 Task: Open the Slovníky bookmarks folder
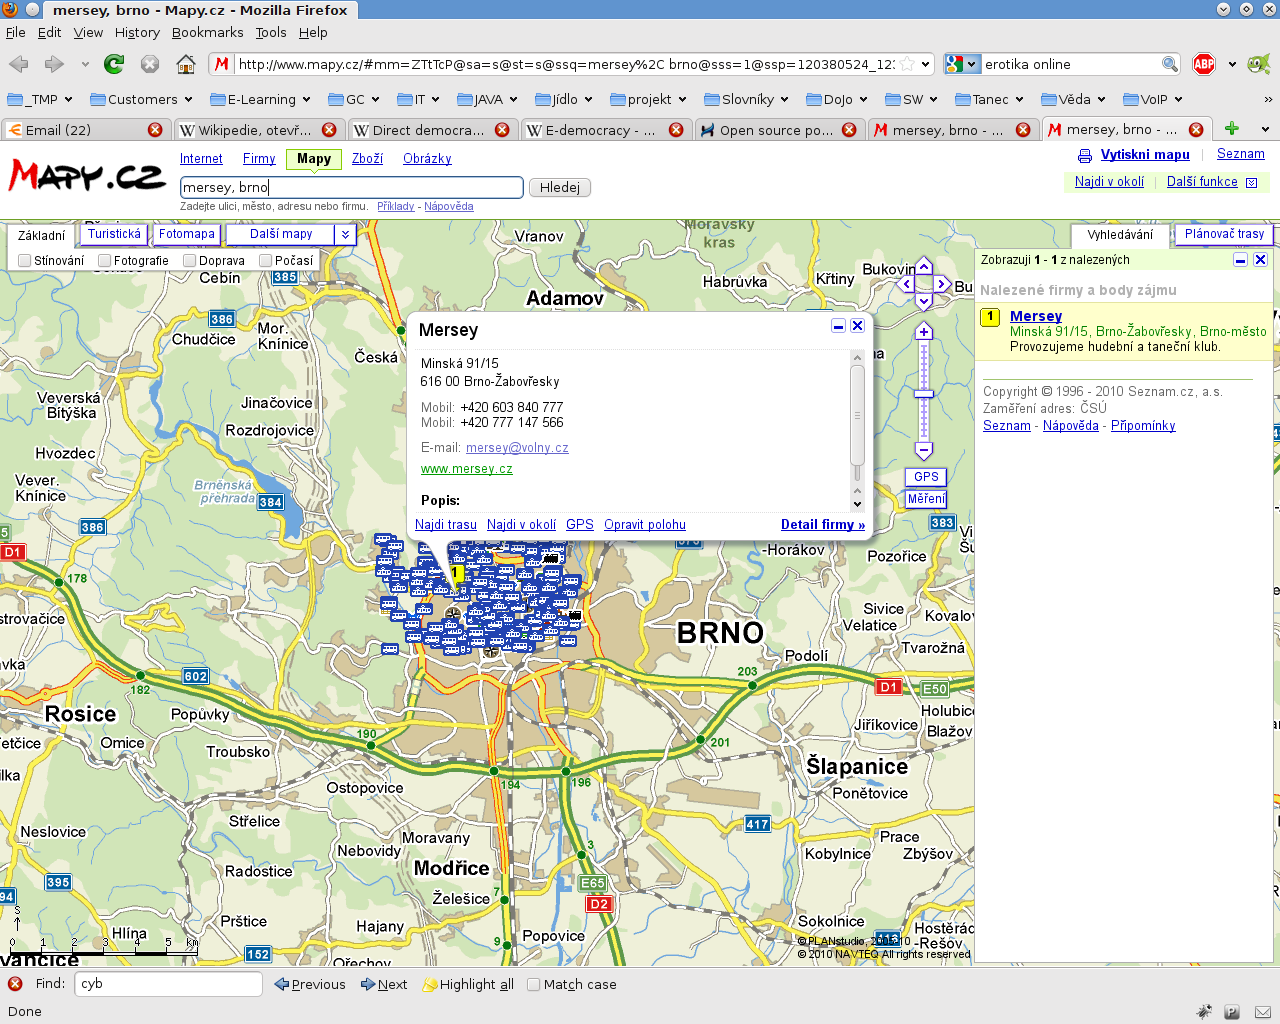pyautogui.click(x=746, y=99)
